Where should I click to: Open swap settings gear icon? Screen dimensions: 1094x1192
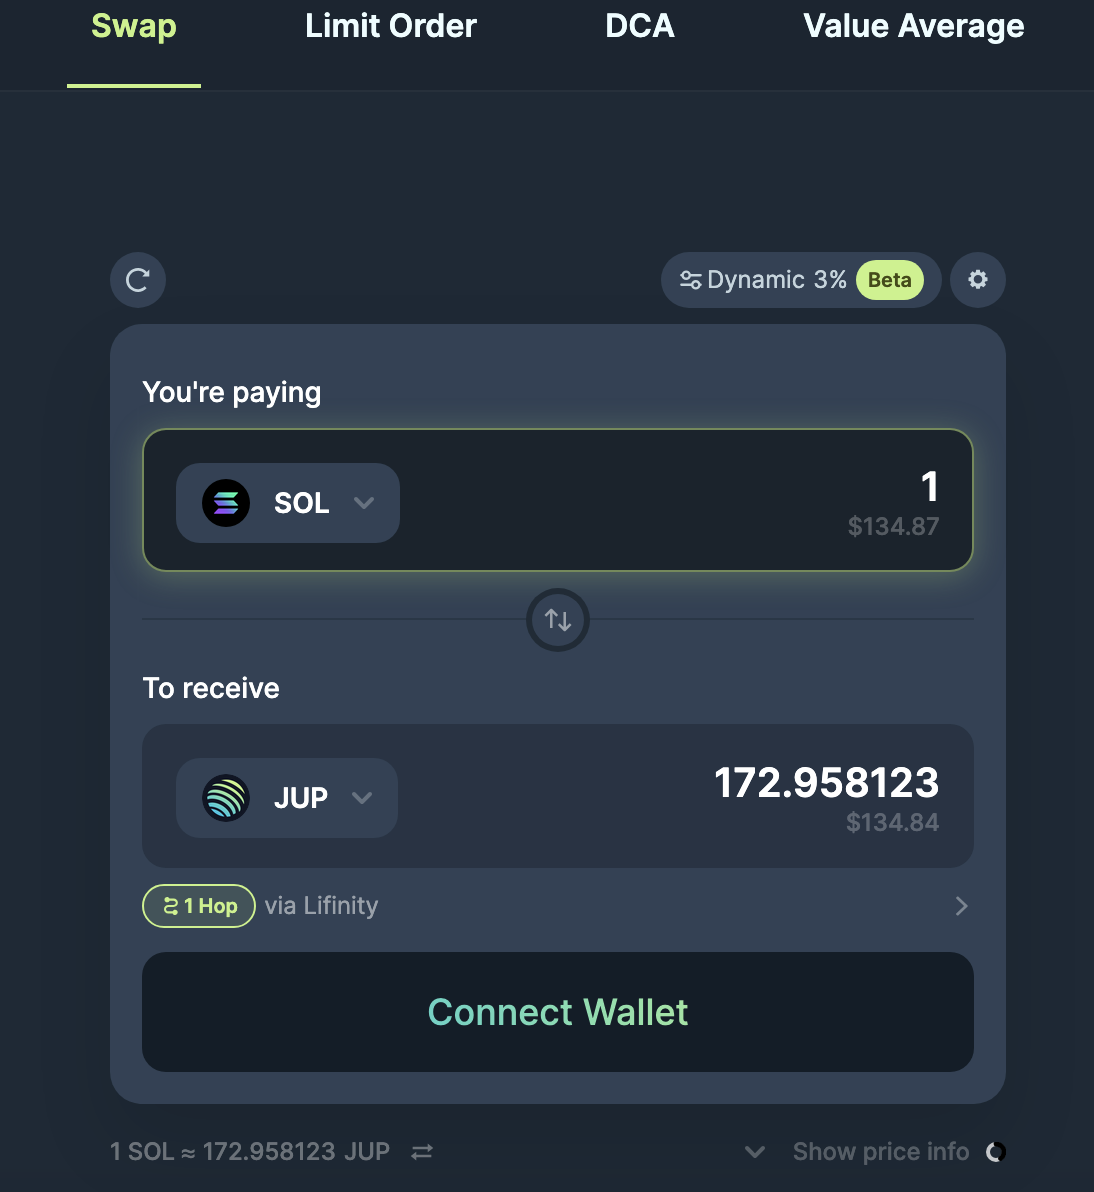click(x=977, y=280)
